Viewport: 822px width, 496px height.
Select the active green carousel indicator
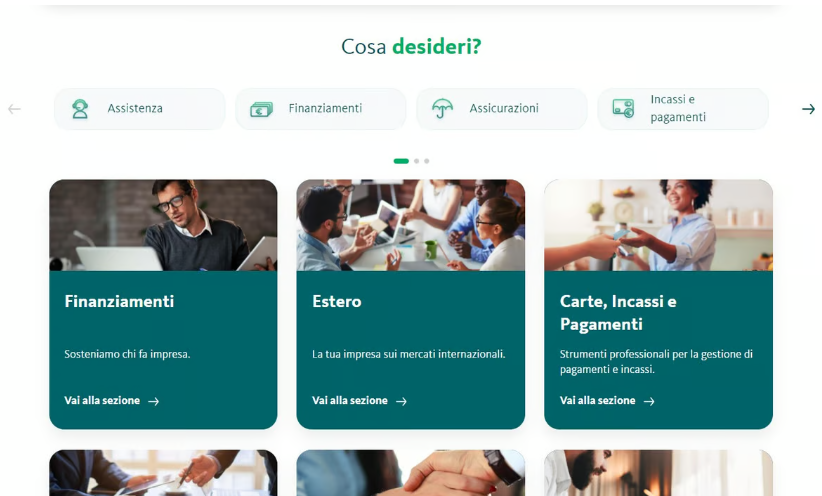(401, 161)
